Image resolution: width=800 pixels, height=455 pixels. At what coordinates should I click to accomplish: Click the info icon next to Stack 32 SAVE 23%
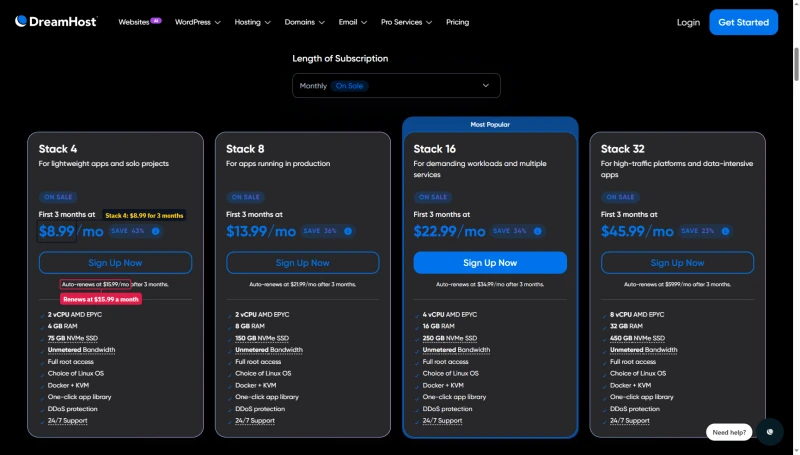(x=725, y=231)
